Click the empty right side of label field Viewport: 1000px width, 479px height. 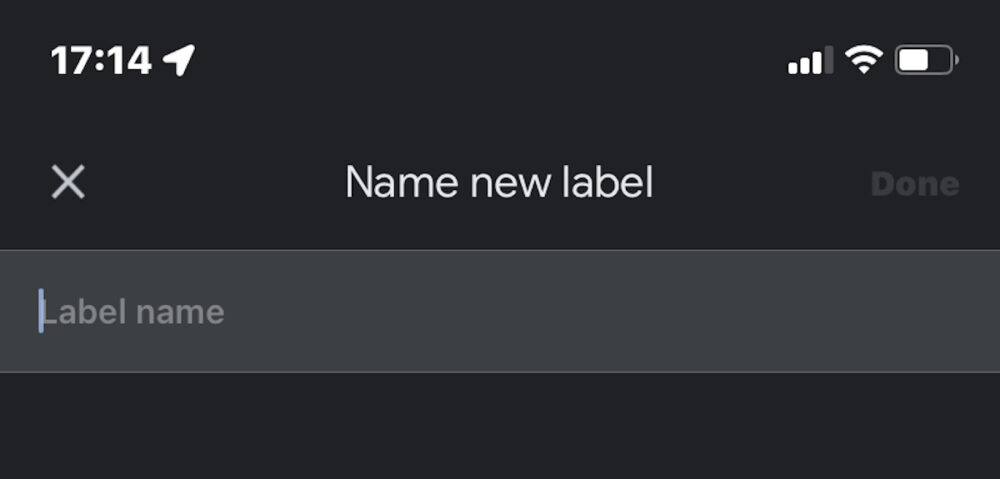click(x=750, y=311)
